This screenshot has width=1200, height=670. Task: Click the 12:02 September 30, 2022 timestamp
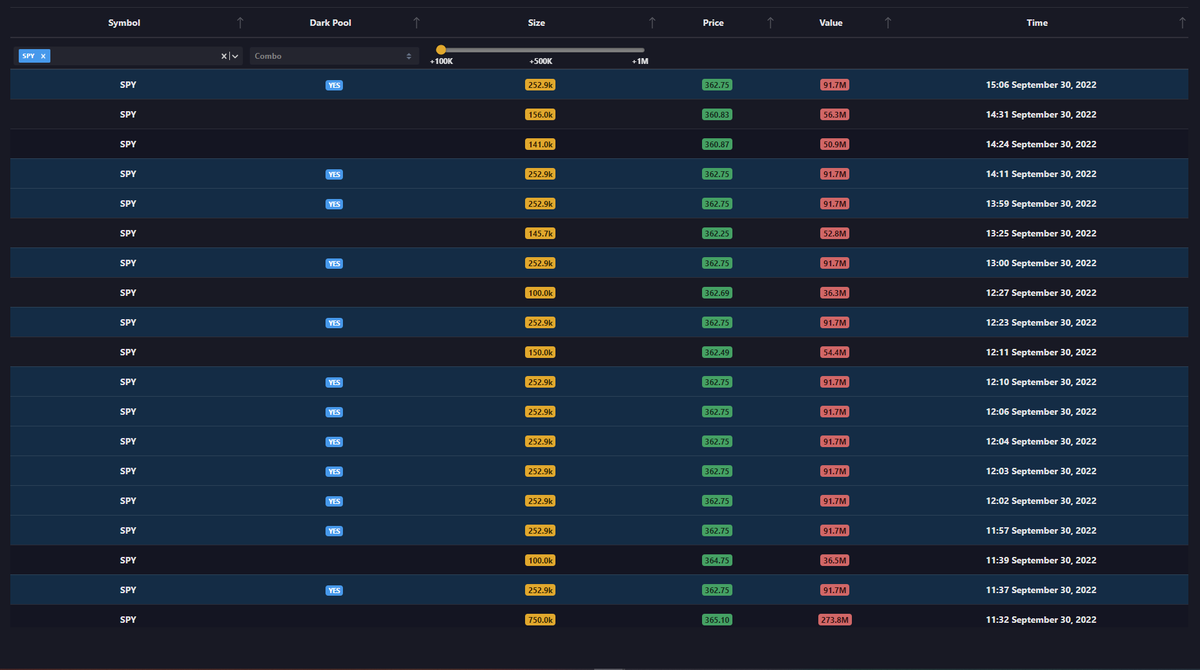pos(1041,501)
